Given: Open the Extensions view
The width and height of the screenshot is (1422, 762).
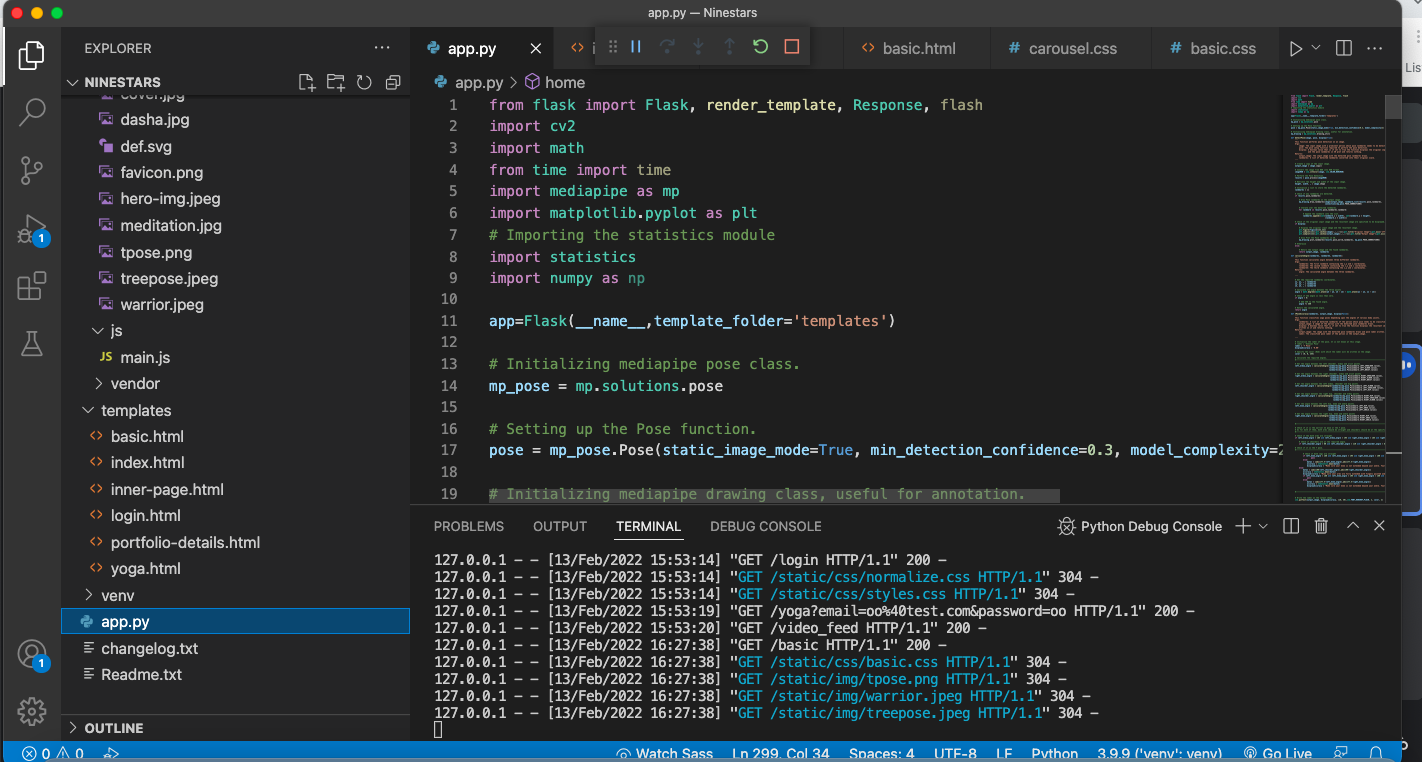Looking at the screenshot, I should click(x=32, y=287).
